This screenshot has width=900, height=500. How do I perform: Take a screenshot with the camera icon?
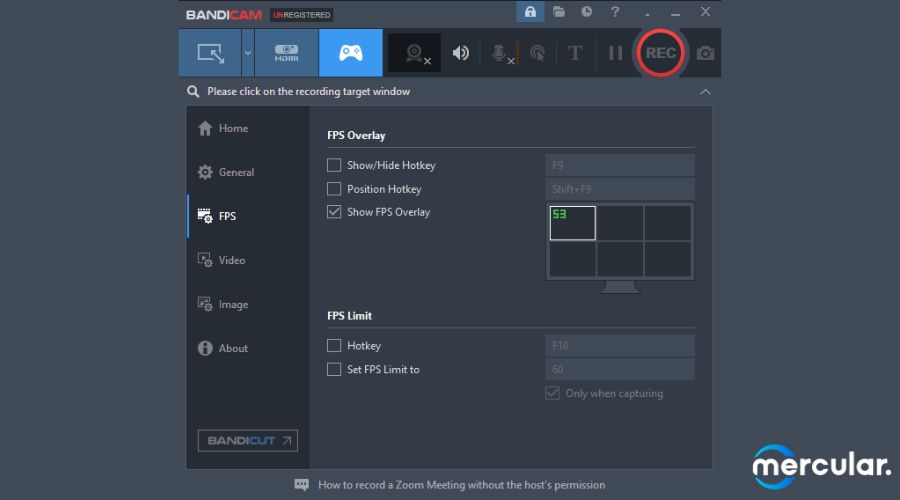705,53
